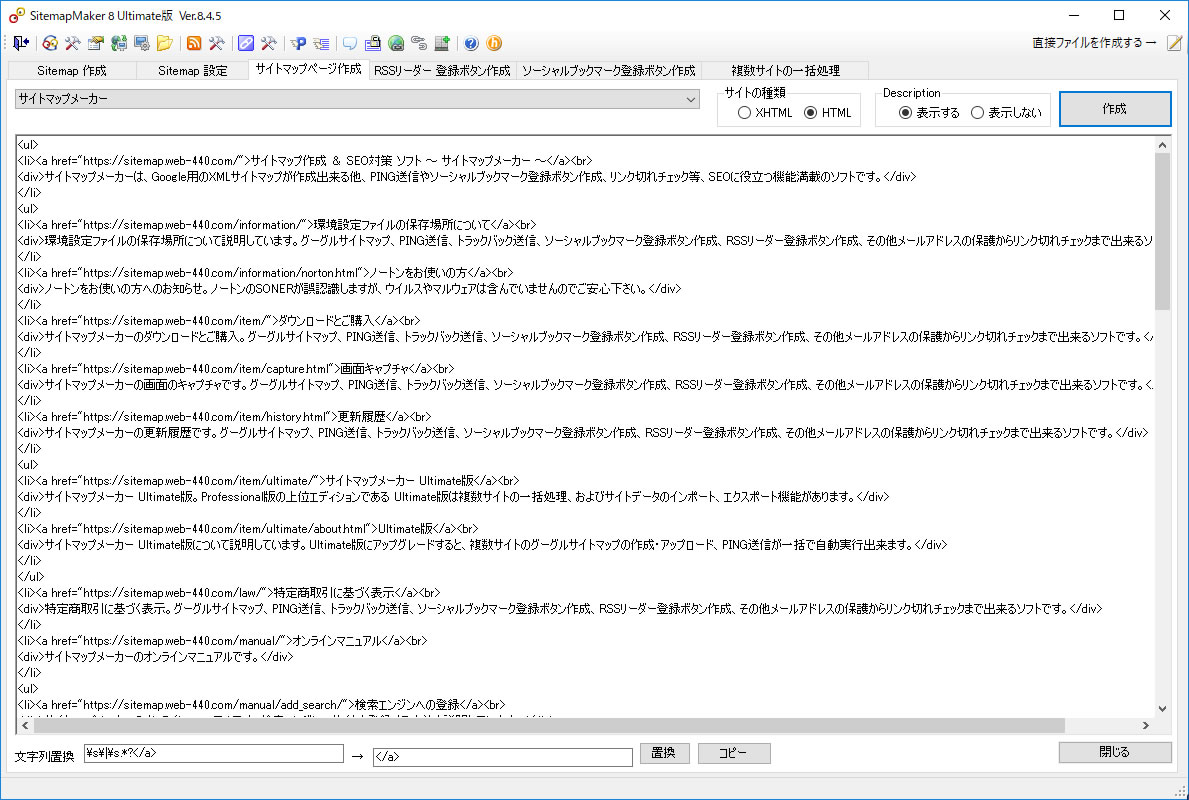Click the PING send P icon
This screenshot has height=800, width=1189.
[x=298, y=43]
